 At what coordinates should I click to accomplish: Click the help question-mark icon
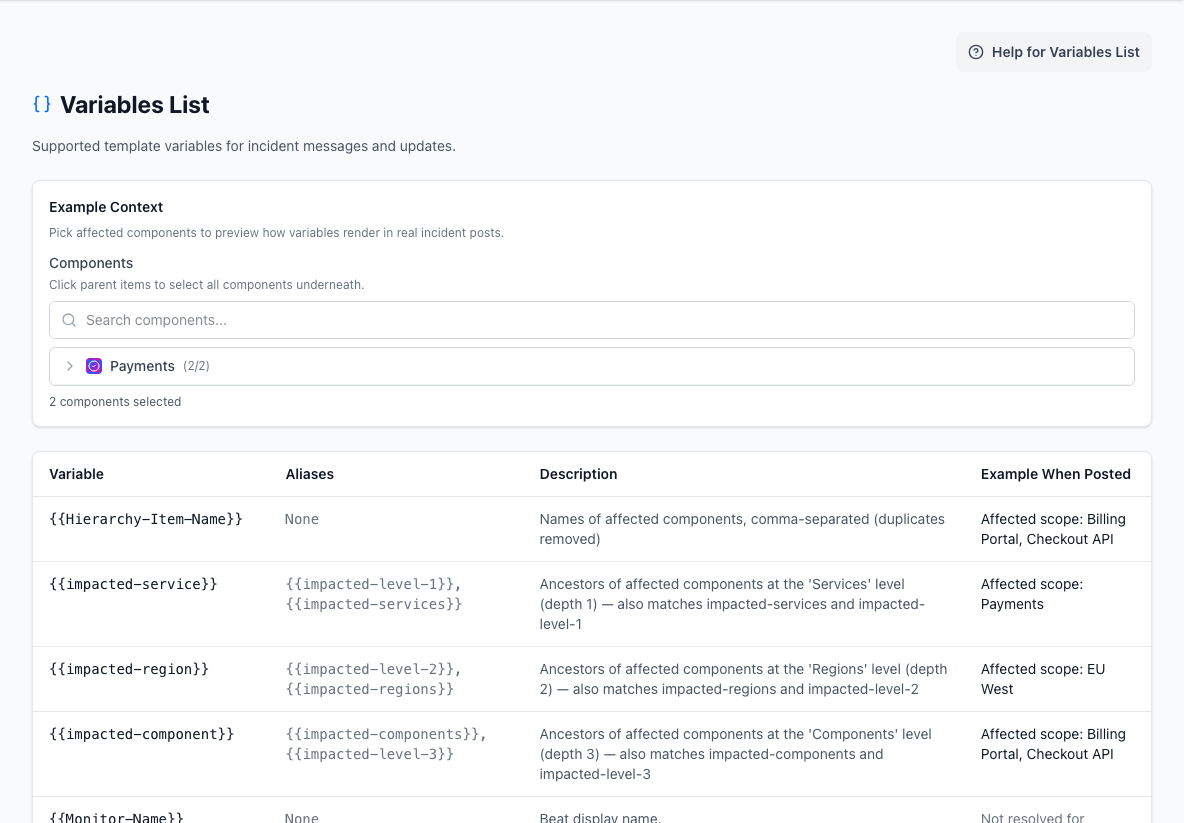(x=976, y=52)
